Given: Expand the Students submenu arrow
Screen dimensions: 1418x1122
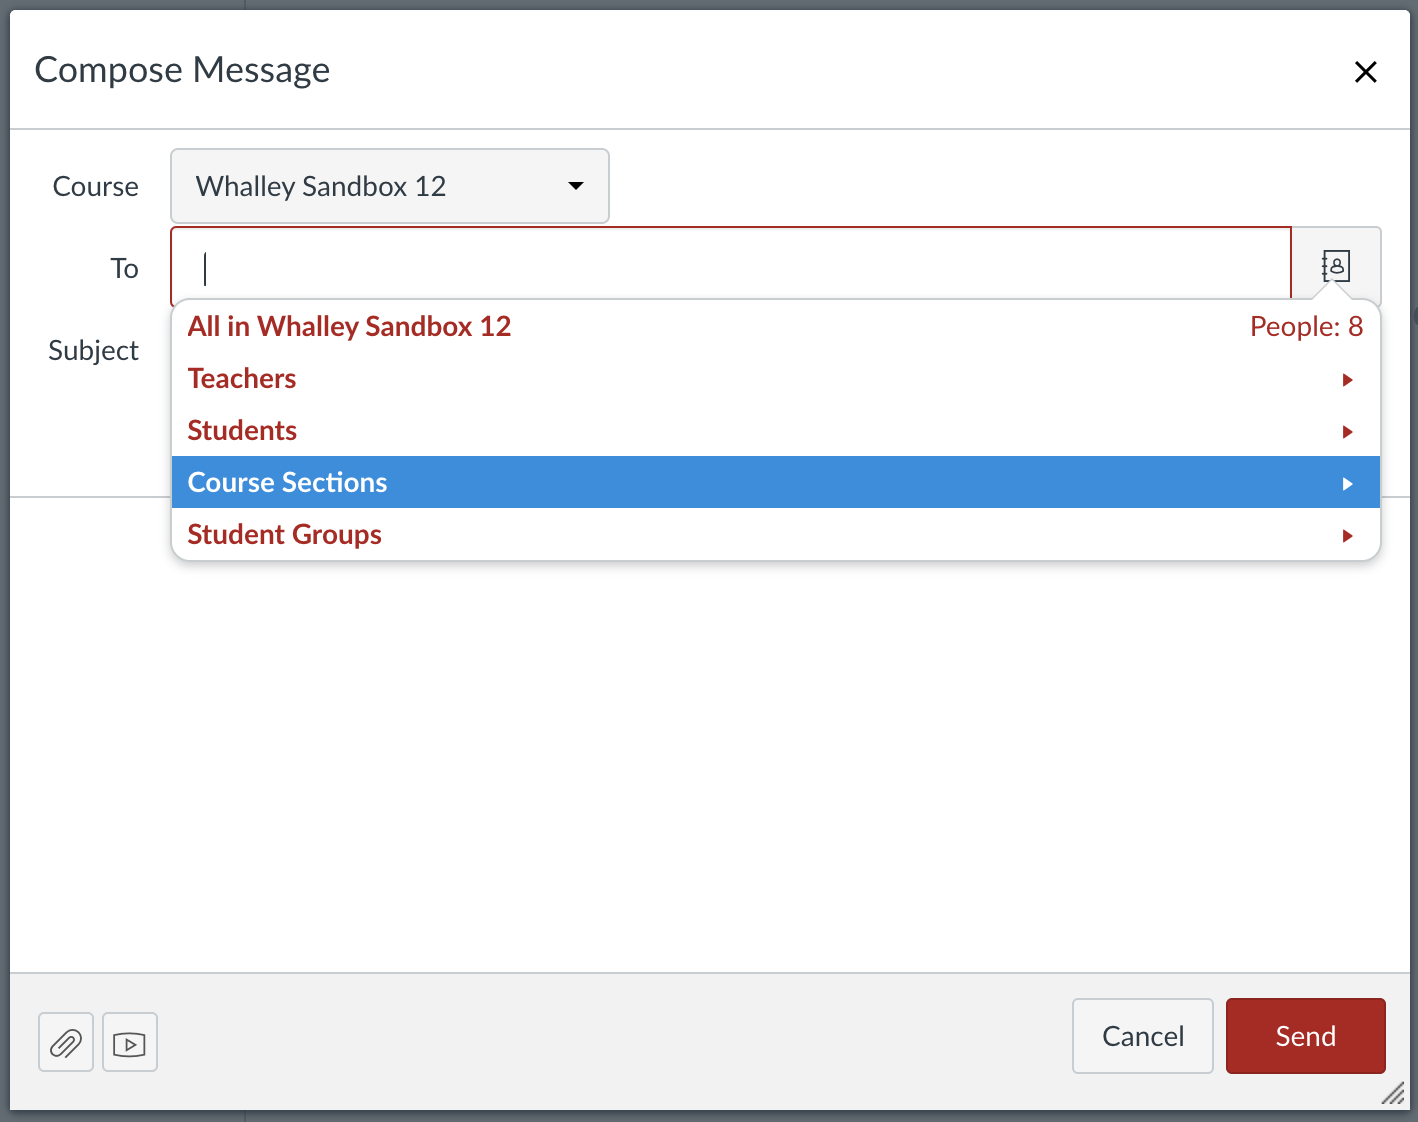Looking at the screenshot, I should pyautogui.click(x=1348, y=431).
